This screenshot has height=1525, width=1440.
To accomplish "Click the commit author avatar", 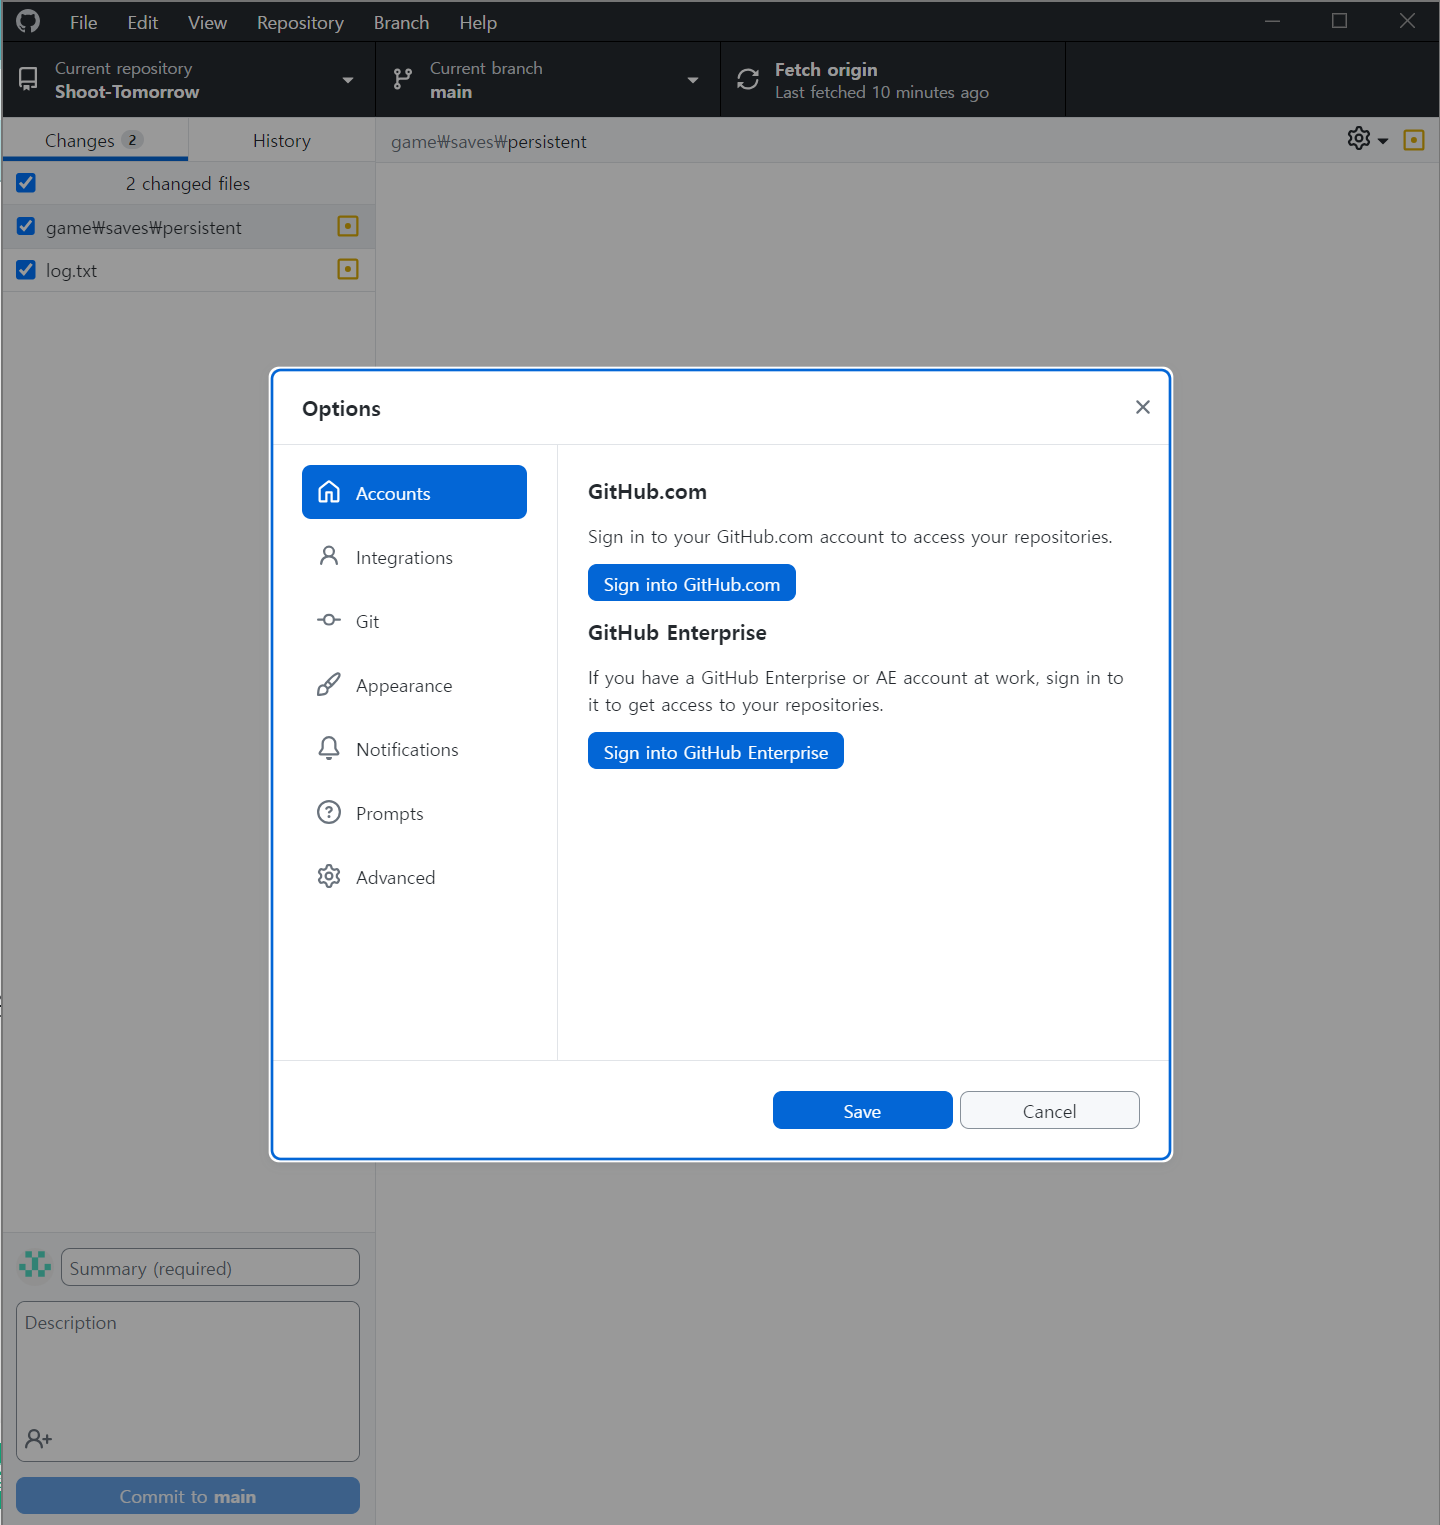I will [x=35, y=1265].
